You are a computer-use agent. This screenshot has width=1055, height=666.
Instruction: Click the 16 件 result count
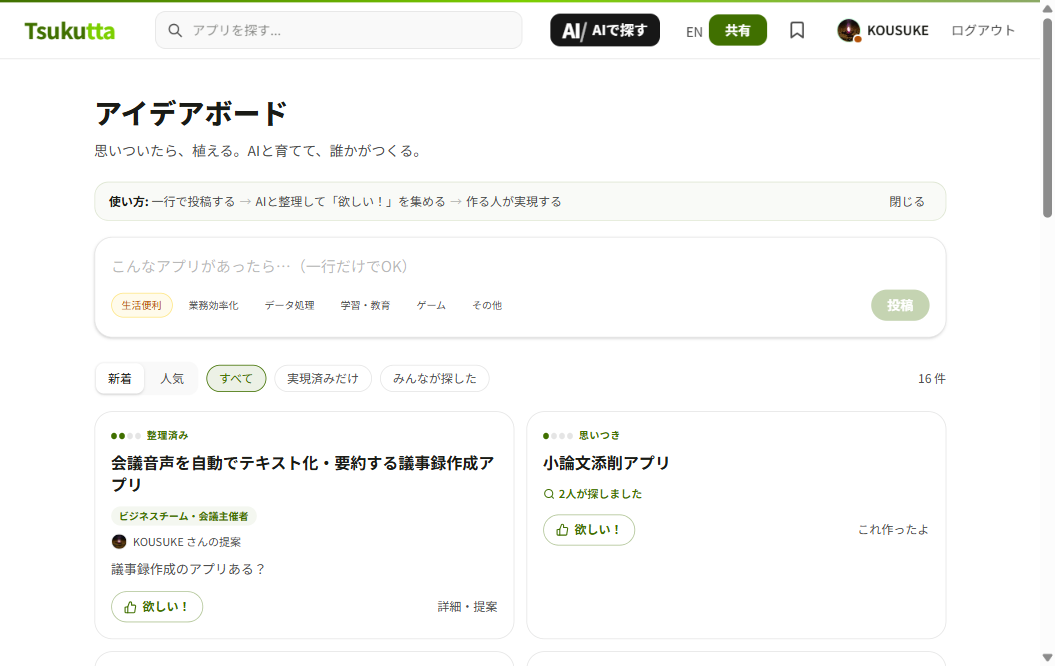[x=932, y=379]
